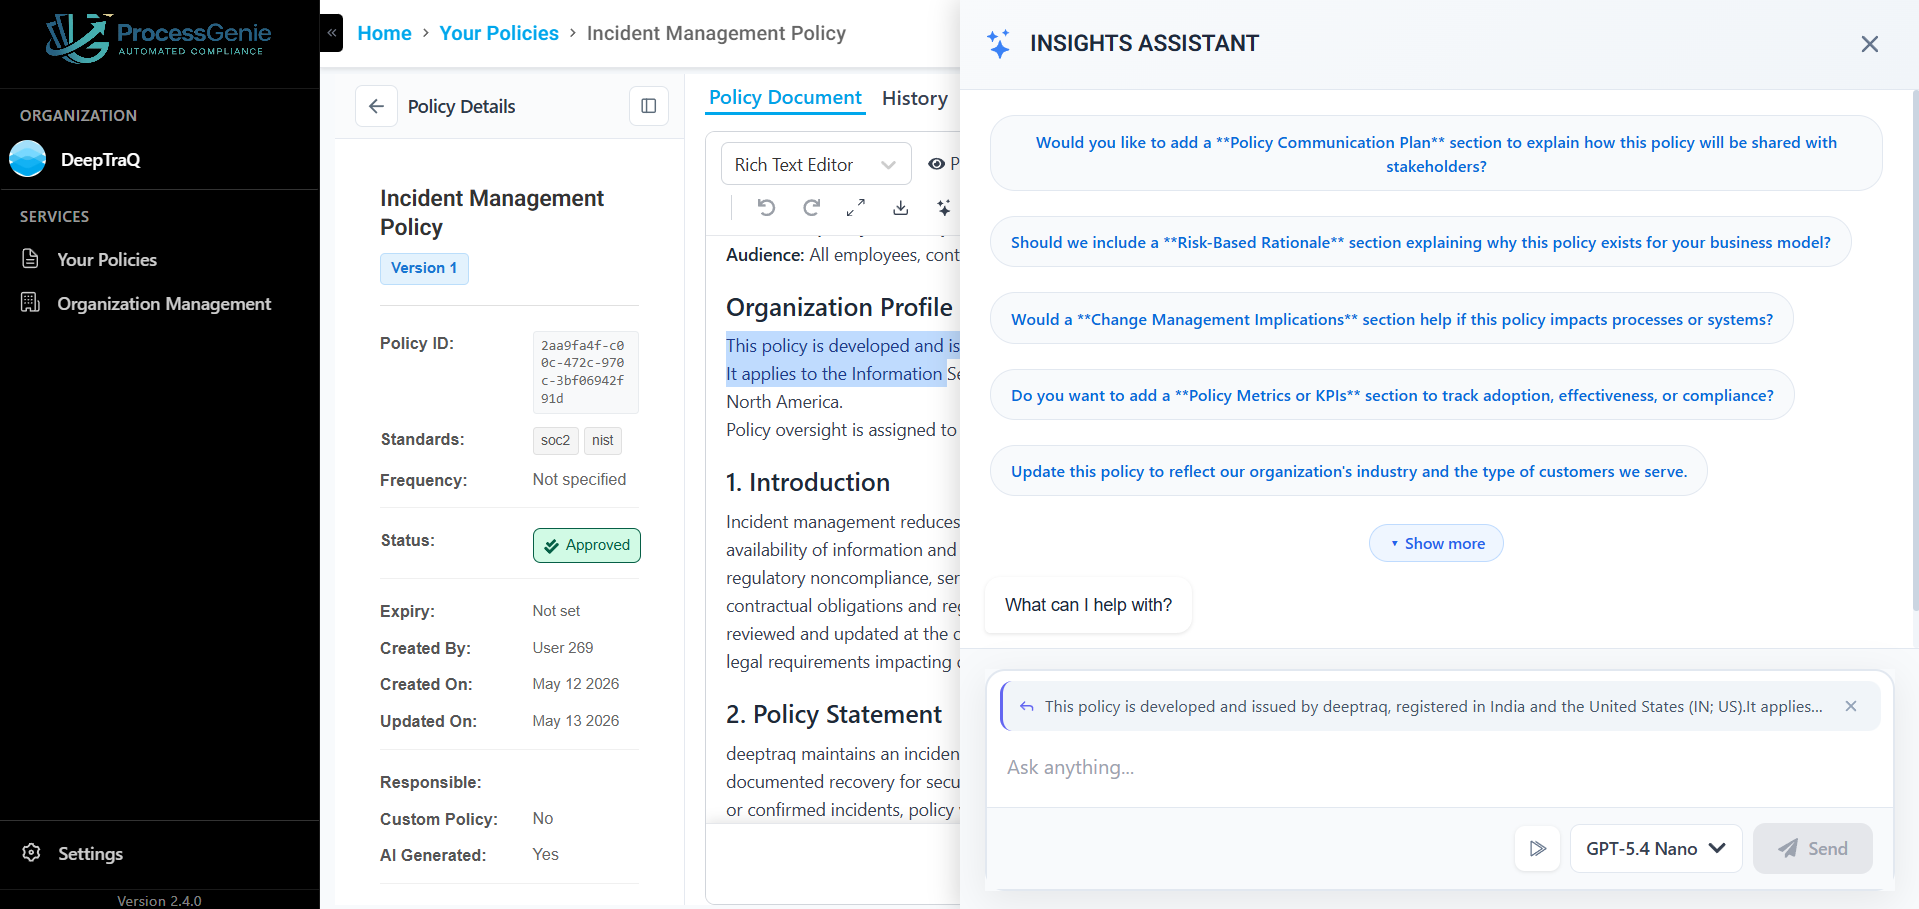Select the update policy industry suggestion

(1348, 471)
